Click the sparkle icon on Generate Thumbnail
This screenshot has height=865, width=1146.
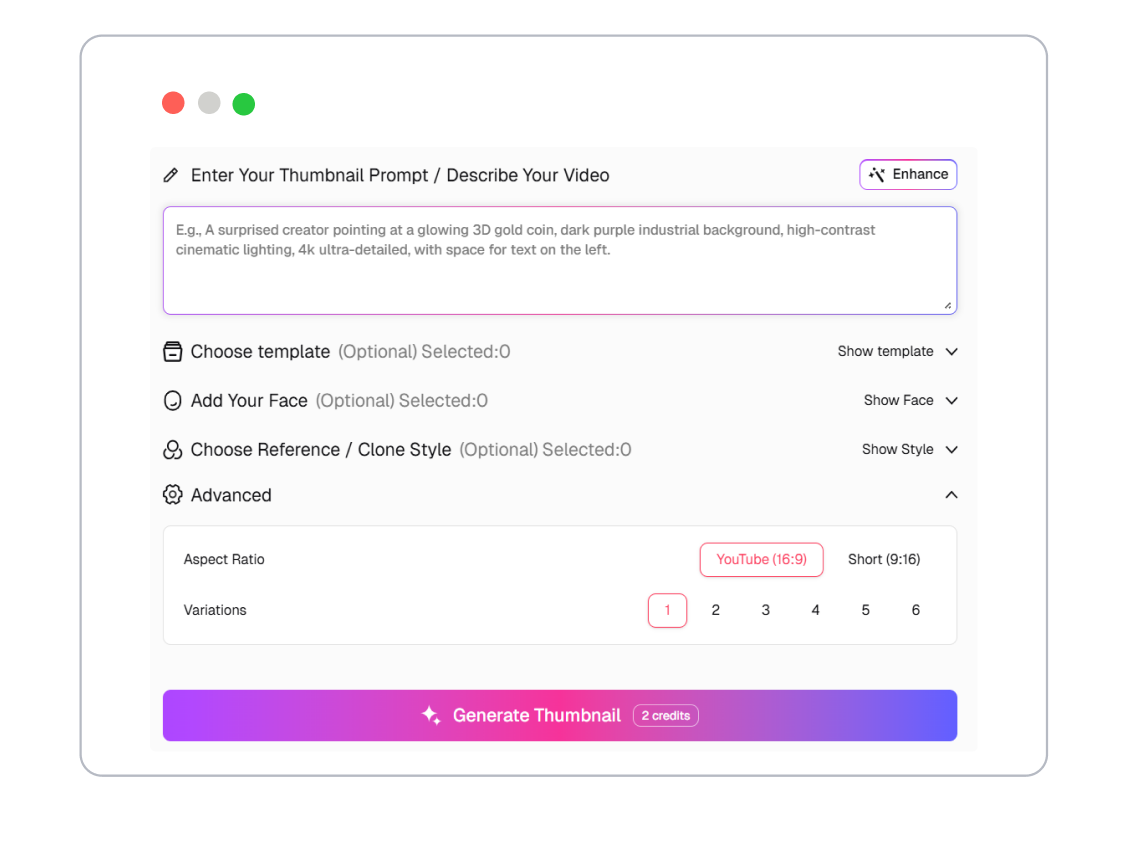[x=431, y=715]
